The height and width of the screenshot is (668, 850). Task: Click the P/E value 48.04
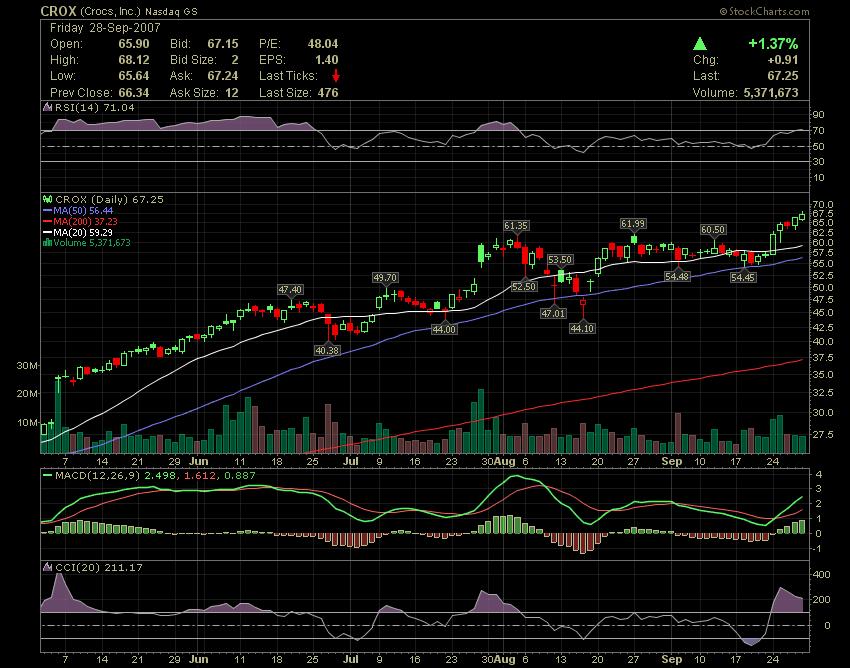(x=323, y=44)
